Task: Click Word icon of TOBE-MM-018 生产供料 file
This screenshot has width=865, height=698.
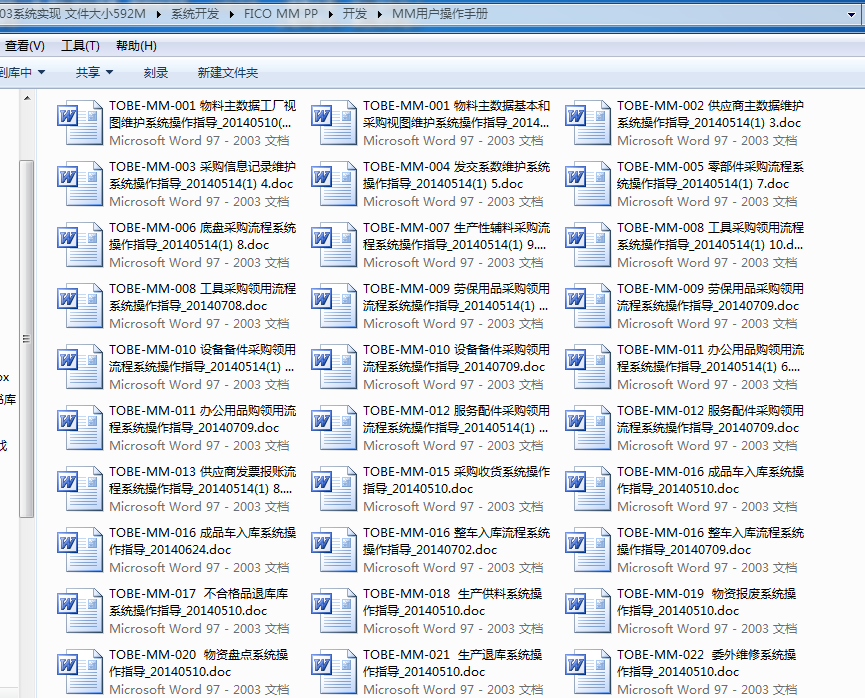Action: [x=334, y=610]
